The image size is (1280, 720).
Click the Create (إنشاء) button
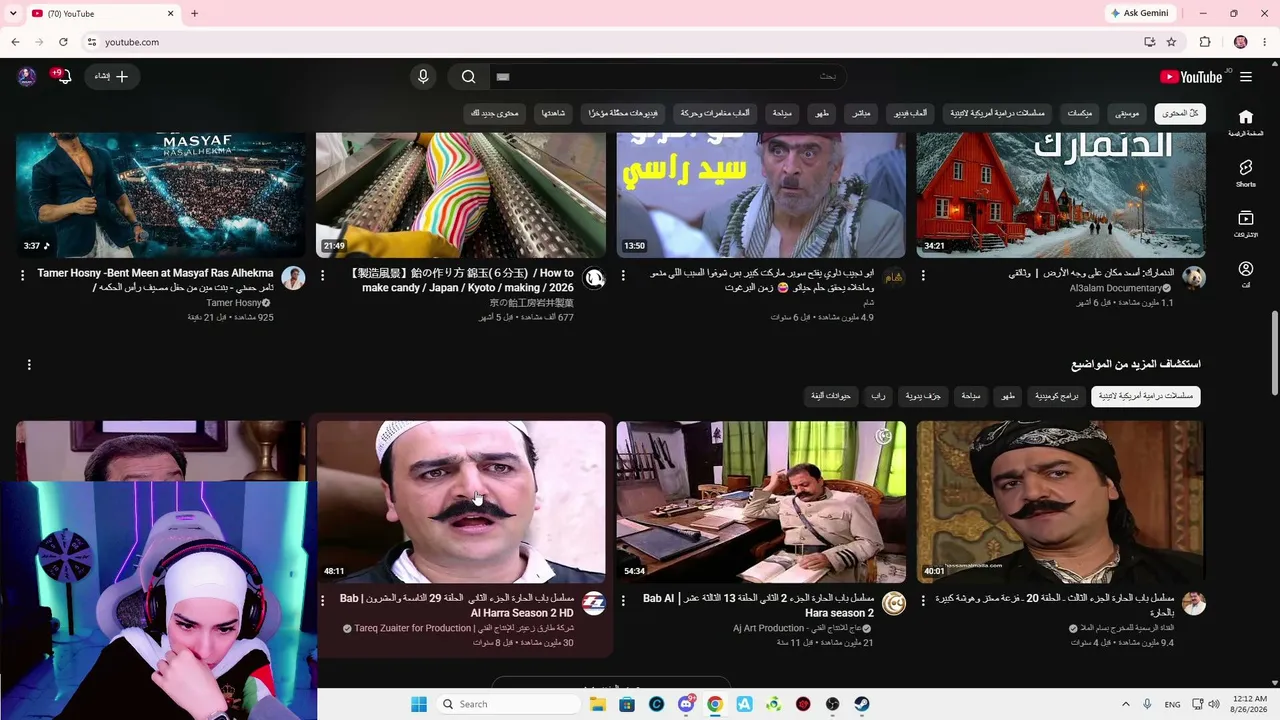tap(112, 77)
